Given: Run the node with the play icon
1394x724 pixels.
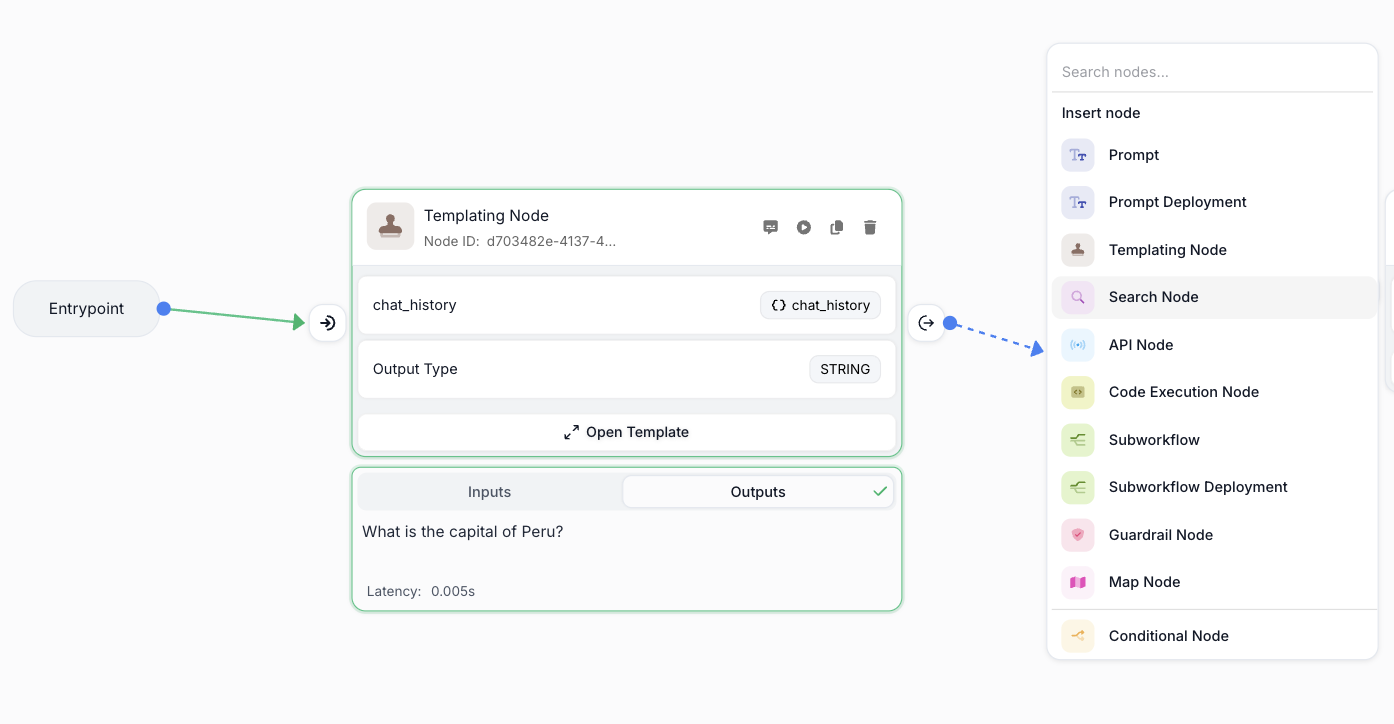Looking at the screenshot, I should (804, 227).
